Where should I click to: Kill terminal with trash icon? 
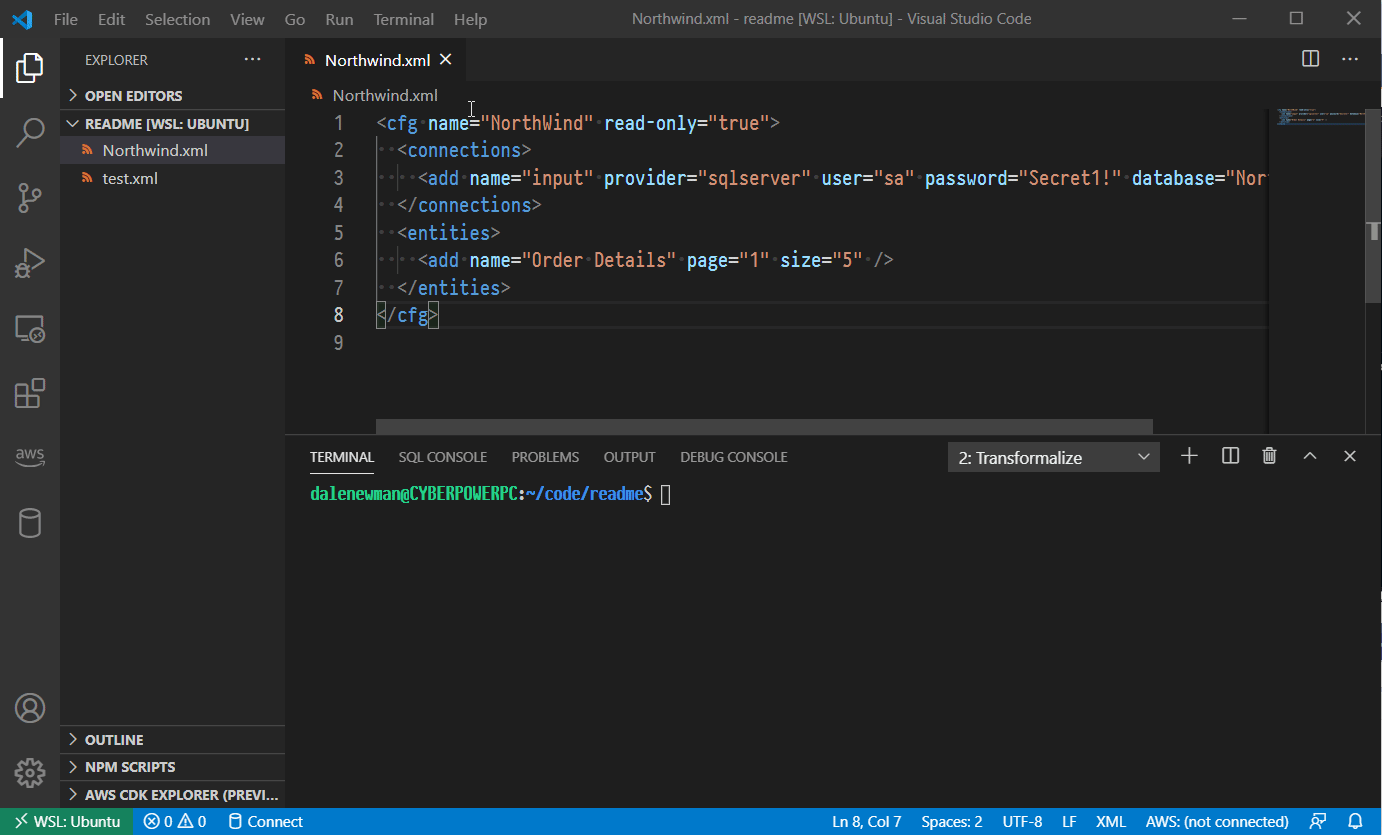(x=1270, y=456)
